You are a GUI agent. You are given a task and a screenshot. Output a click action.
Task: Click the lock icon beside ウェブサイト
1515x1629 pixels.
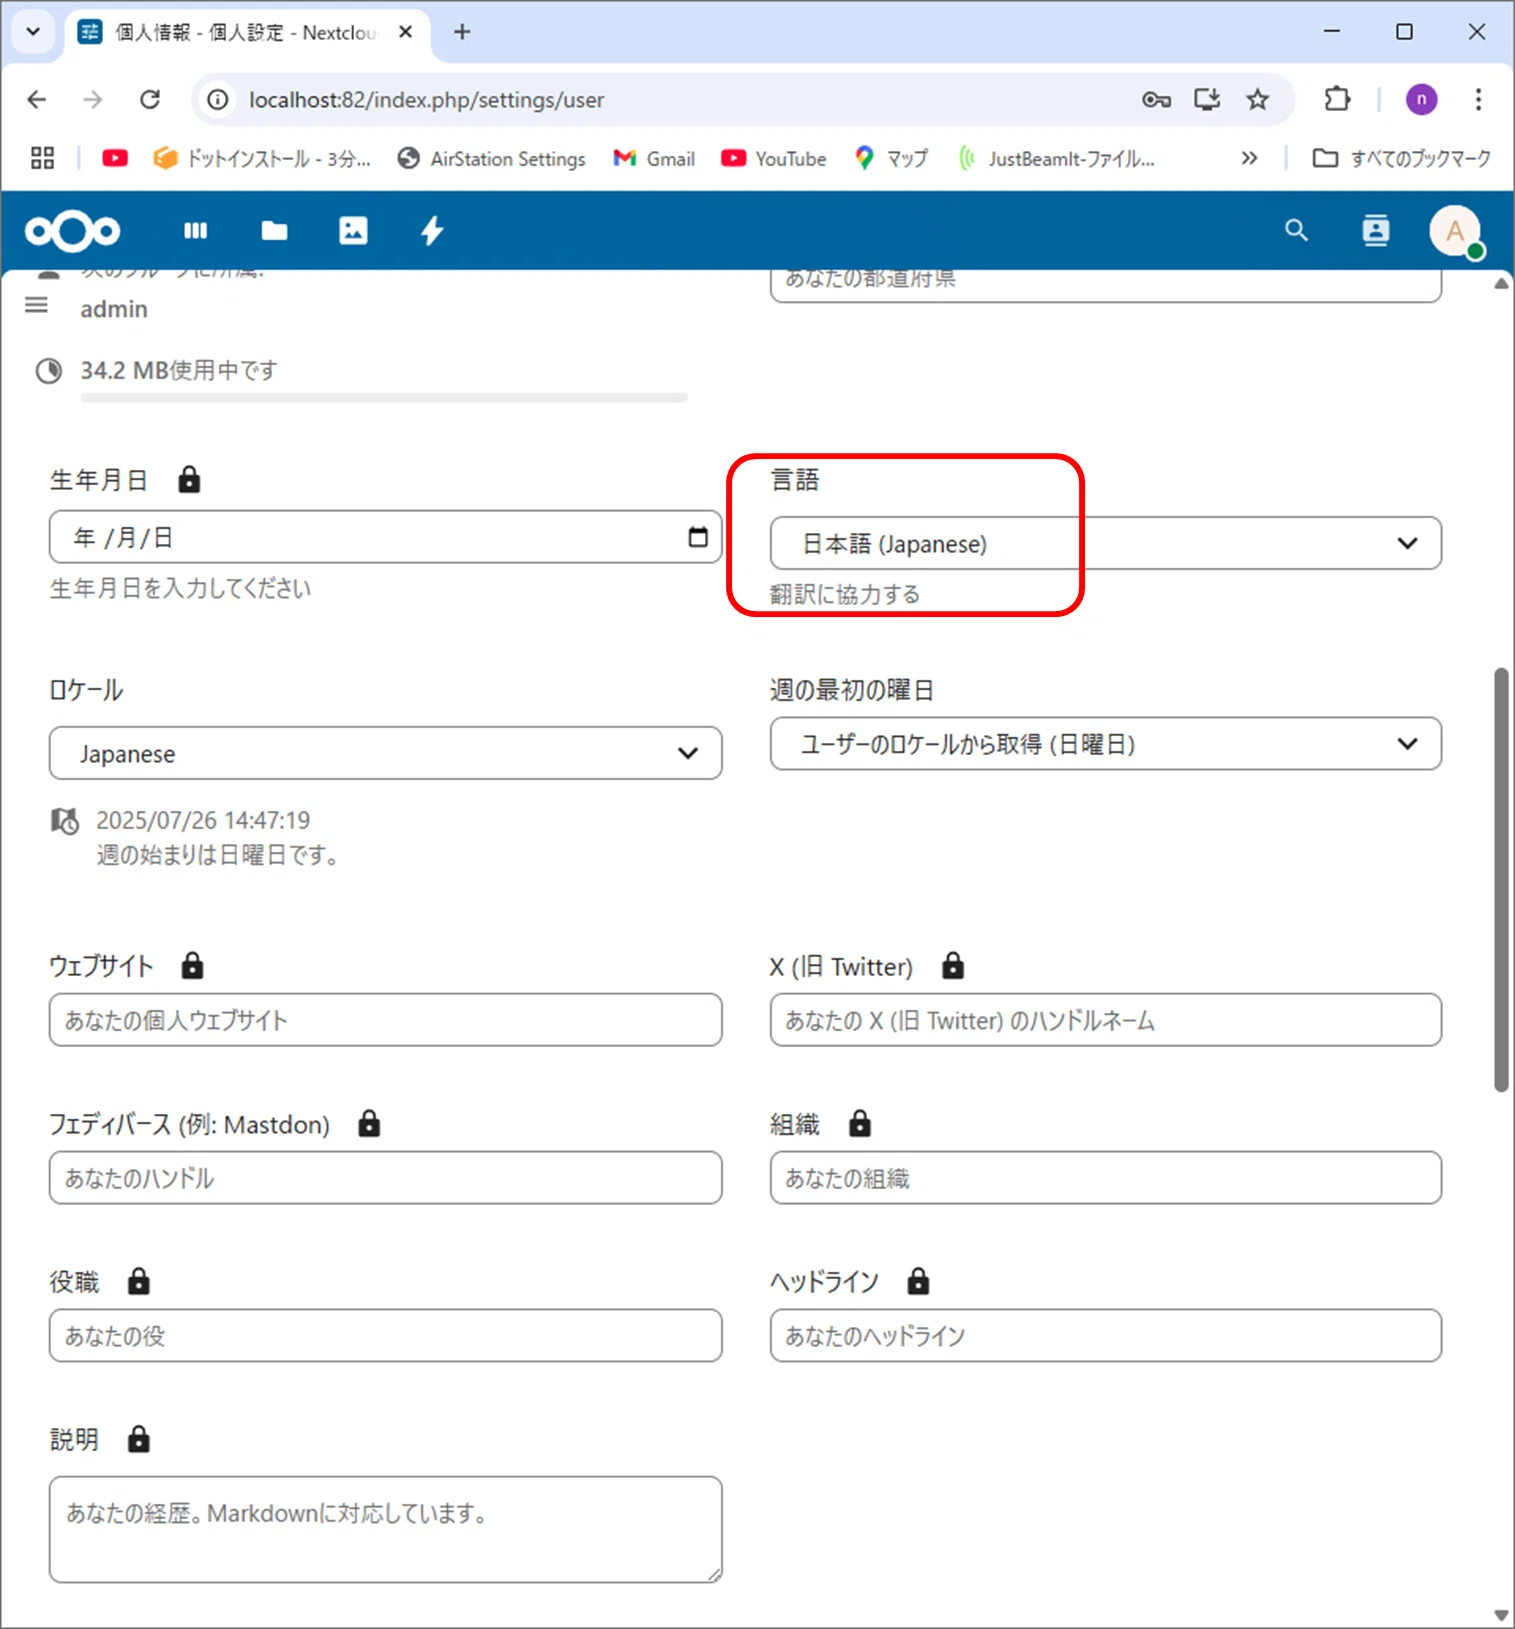click(192, 966)
